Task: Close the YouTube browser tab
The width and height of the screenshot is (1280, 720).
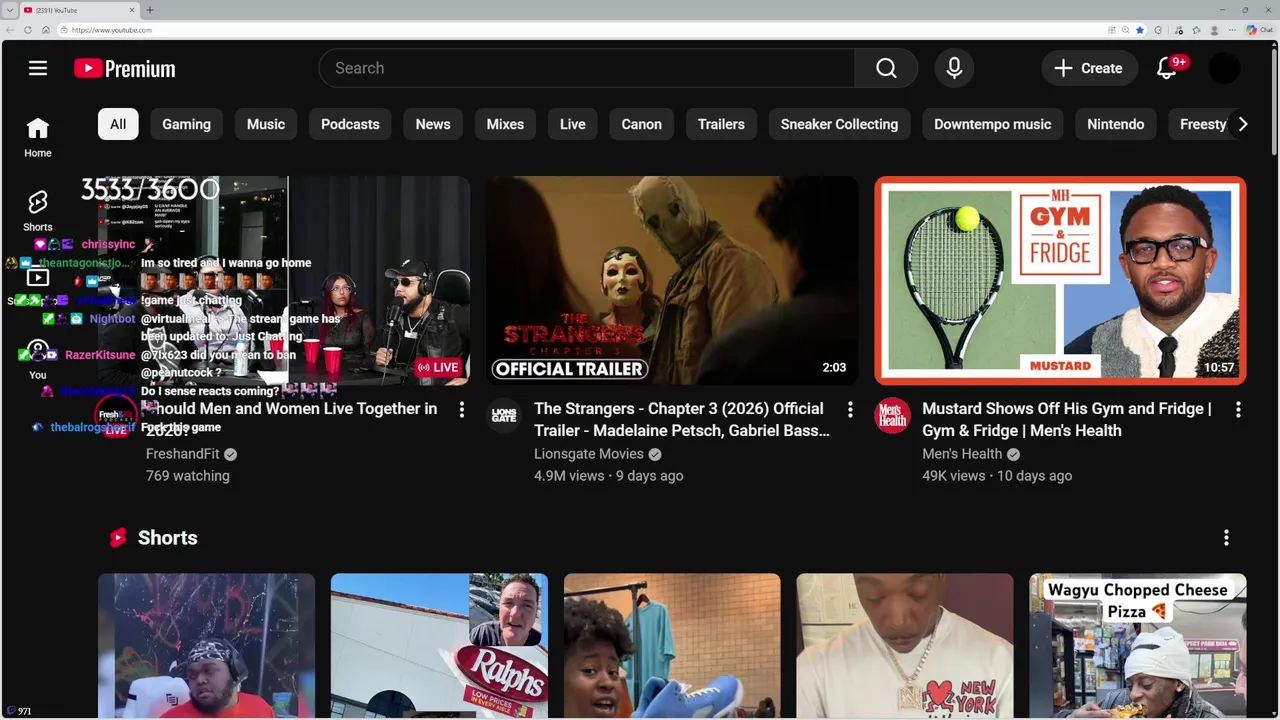Action: coord(132,10)
